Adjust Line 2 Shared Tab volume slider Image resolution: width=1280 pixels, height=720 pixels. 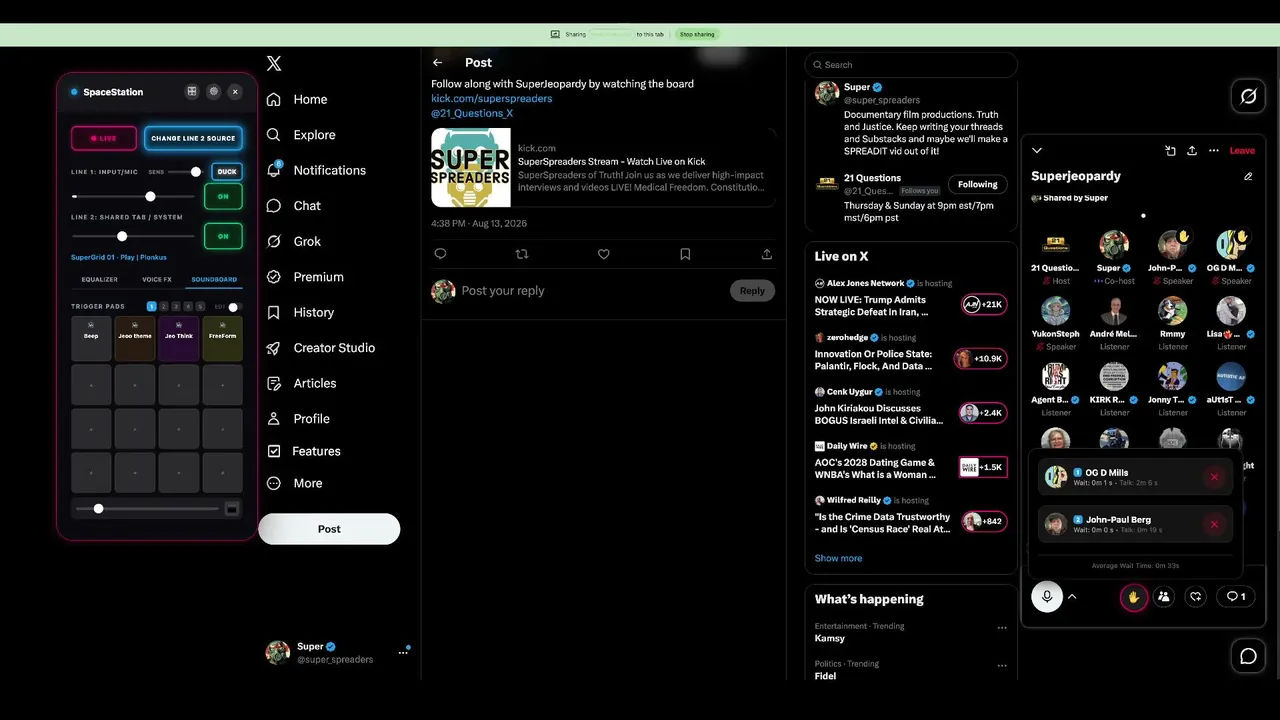click(x=134, y=236)
